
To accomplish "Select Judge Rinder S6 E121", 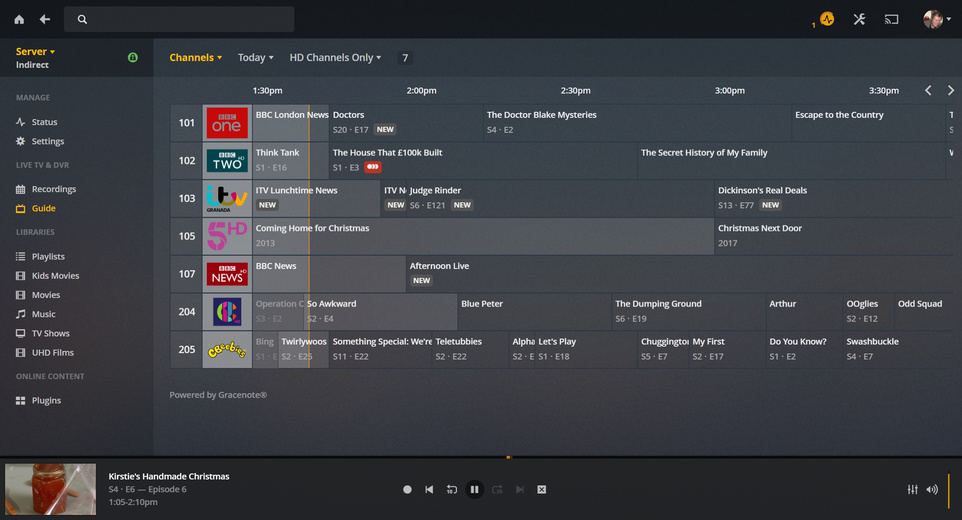I will point(560,198).
